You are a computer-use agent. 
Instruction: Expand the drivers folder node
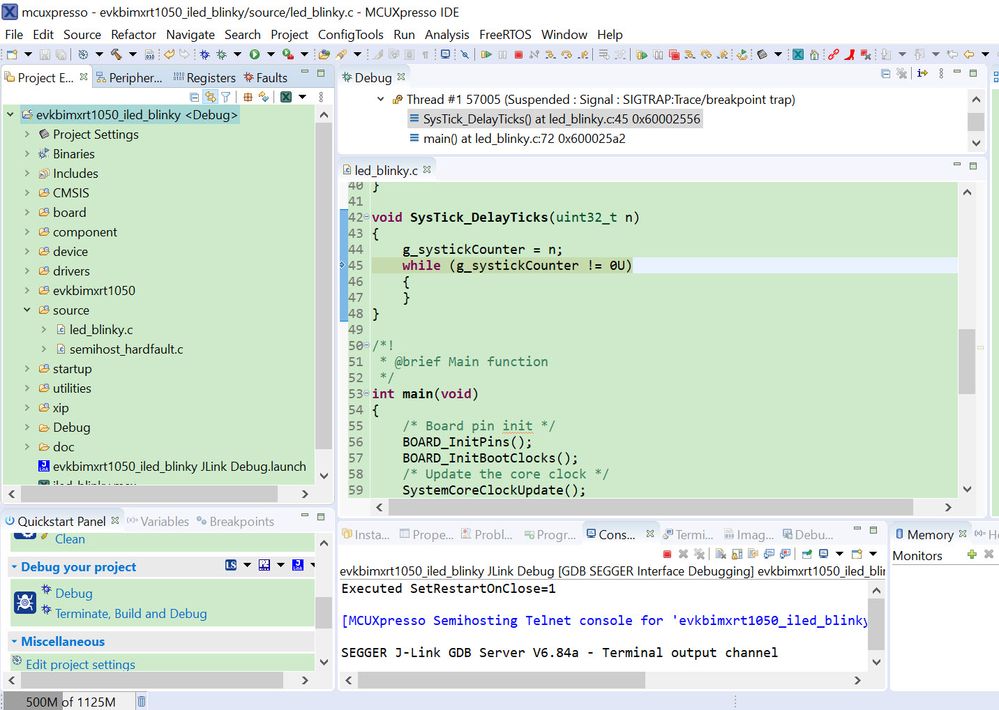coord(27,271)
